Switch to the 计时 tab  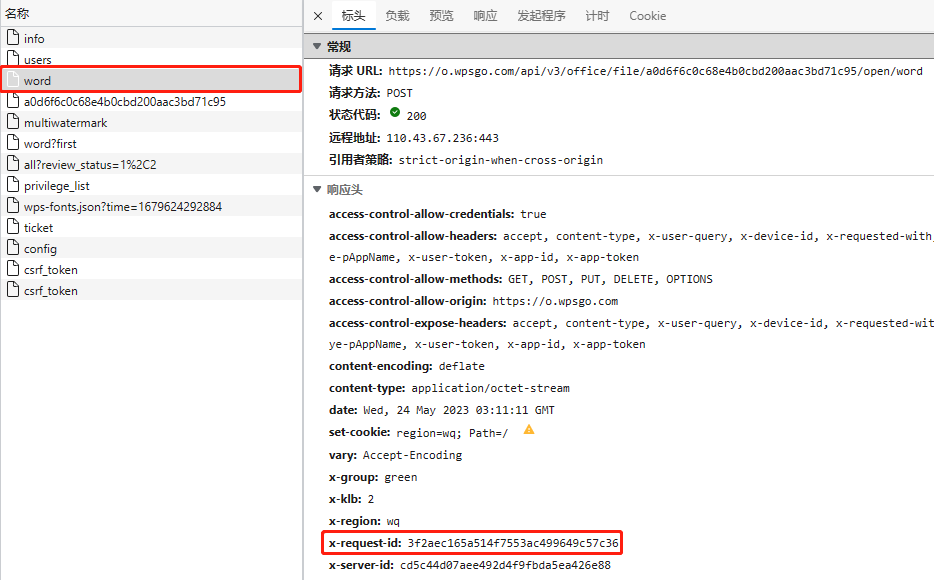pos(597,16)
